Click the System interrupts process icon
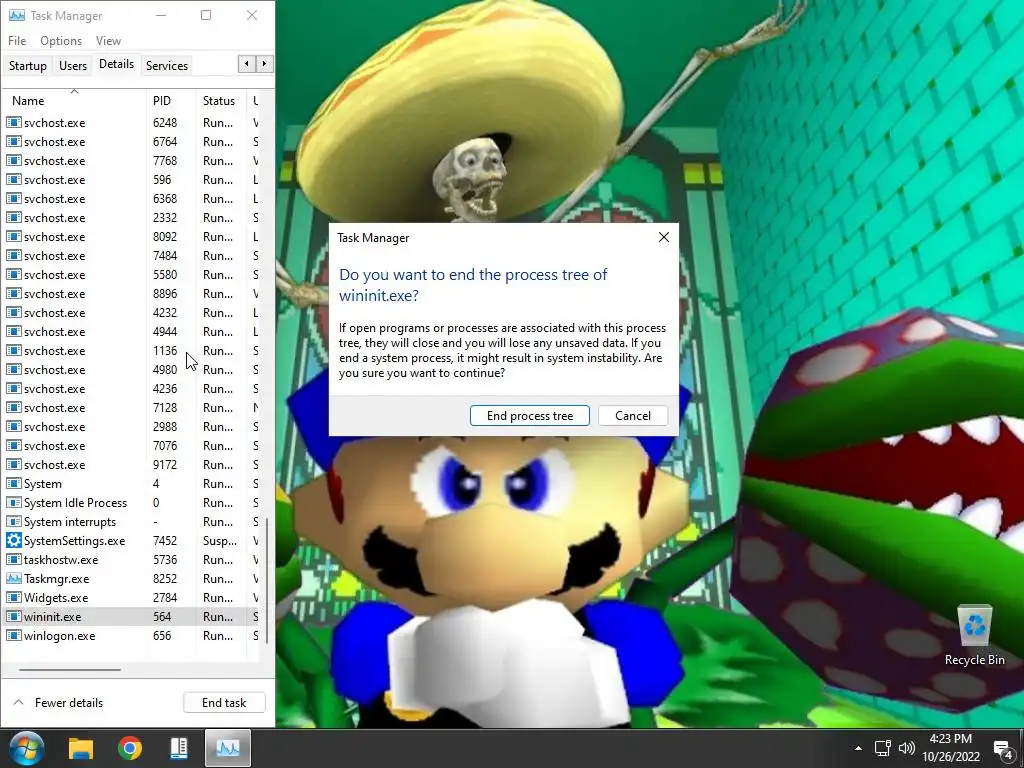This screenshot has width=1024, height=768. (x=13, y=522)
